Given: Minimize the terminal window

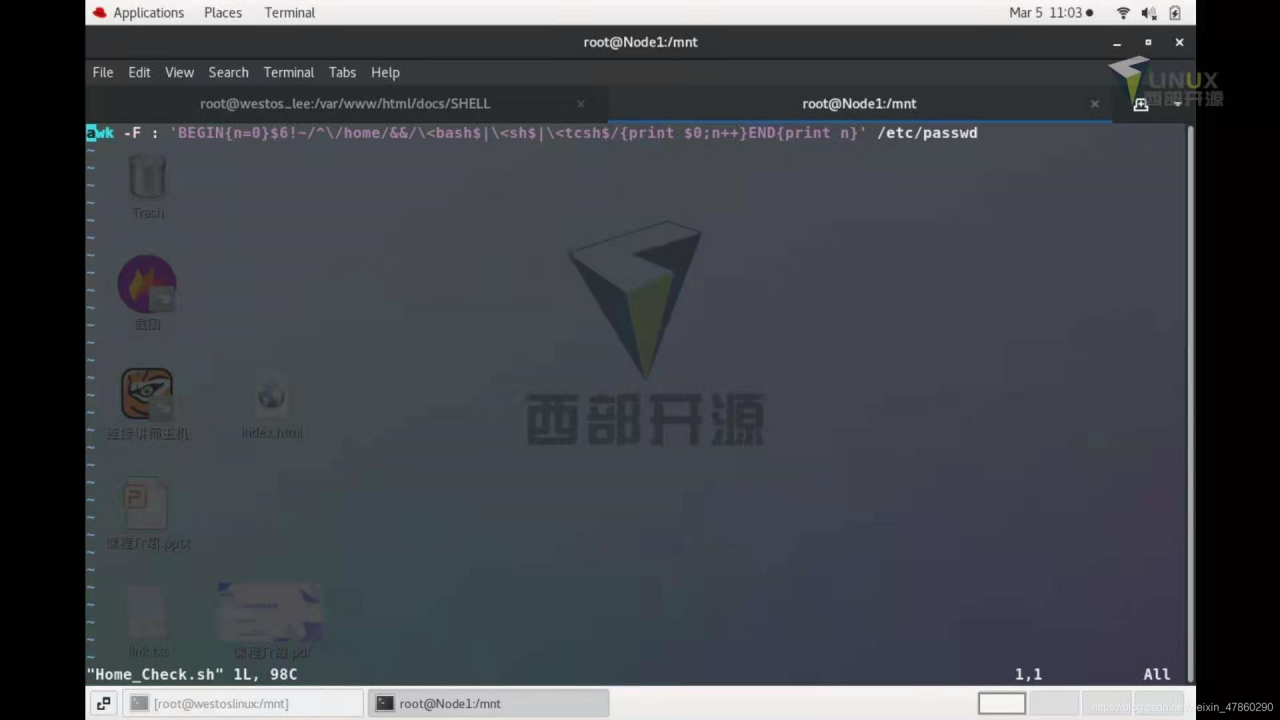Looking at the screenshot, I should pyautogui.click(x=1117, y=42).
